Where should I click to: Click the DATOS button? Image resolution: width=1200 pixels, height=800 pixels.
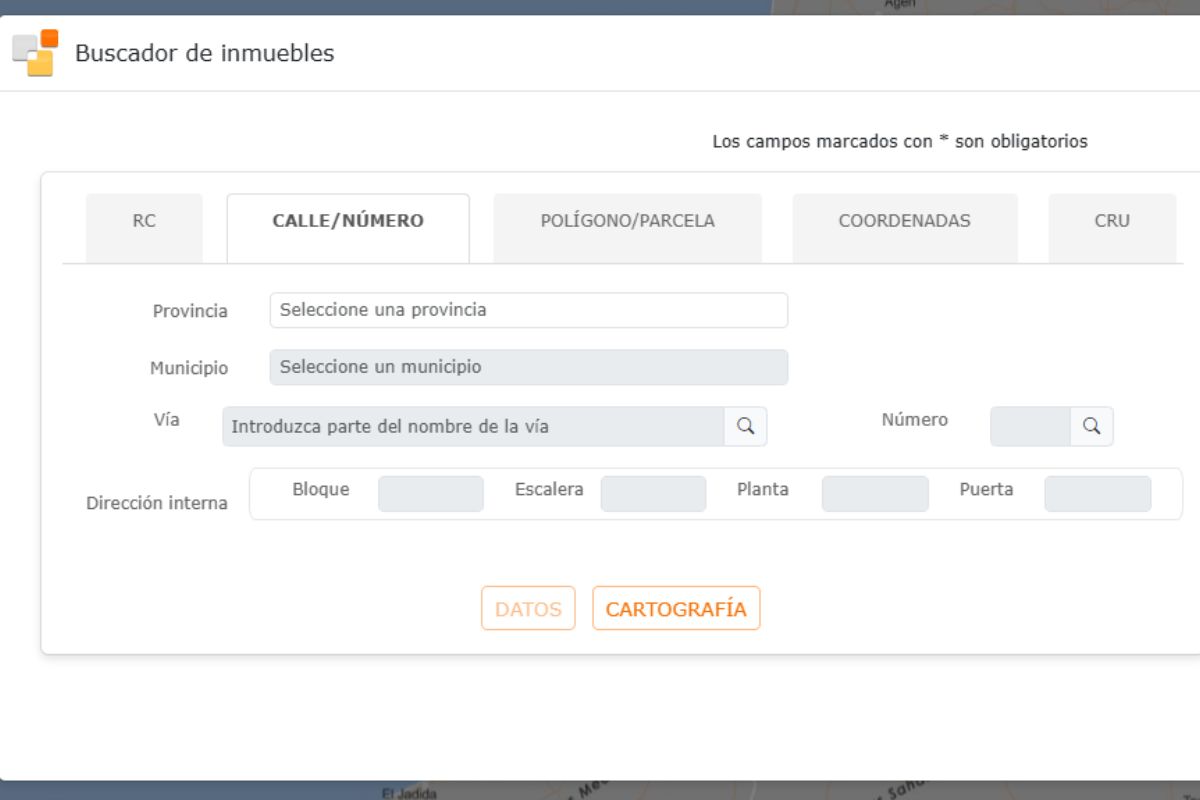click(x=528, y=608)
